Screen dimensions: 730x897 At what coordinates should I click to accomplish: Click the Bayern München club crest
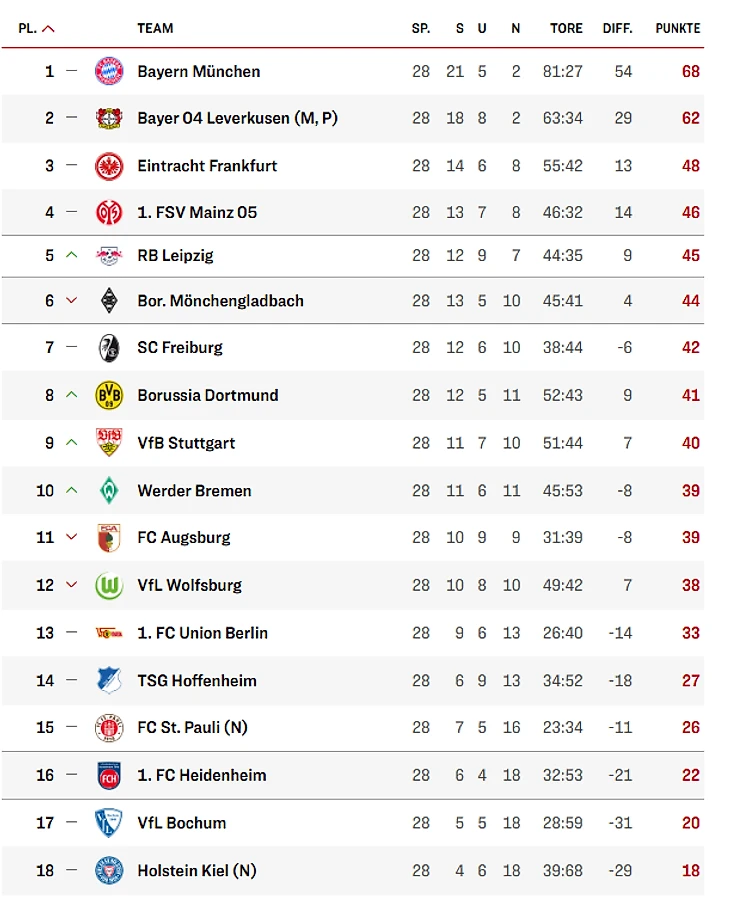point(109,72)
